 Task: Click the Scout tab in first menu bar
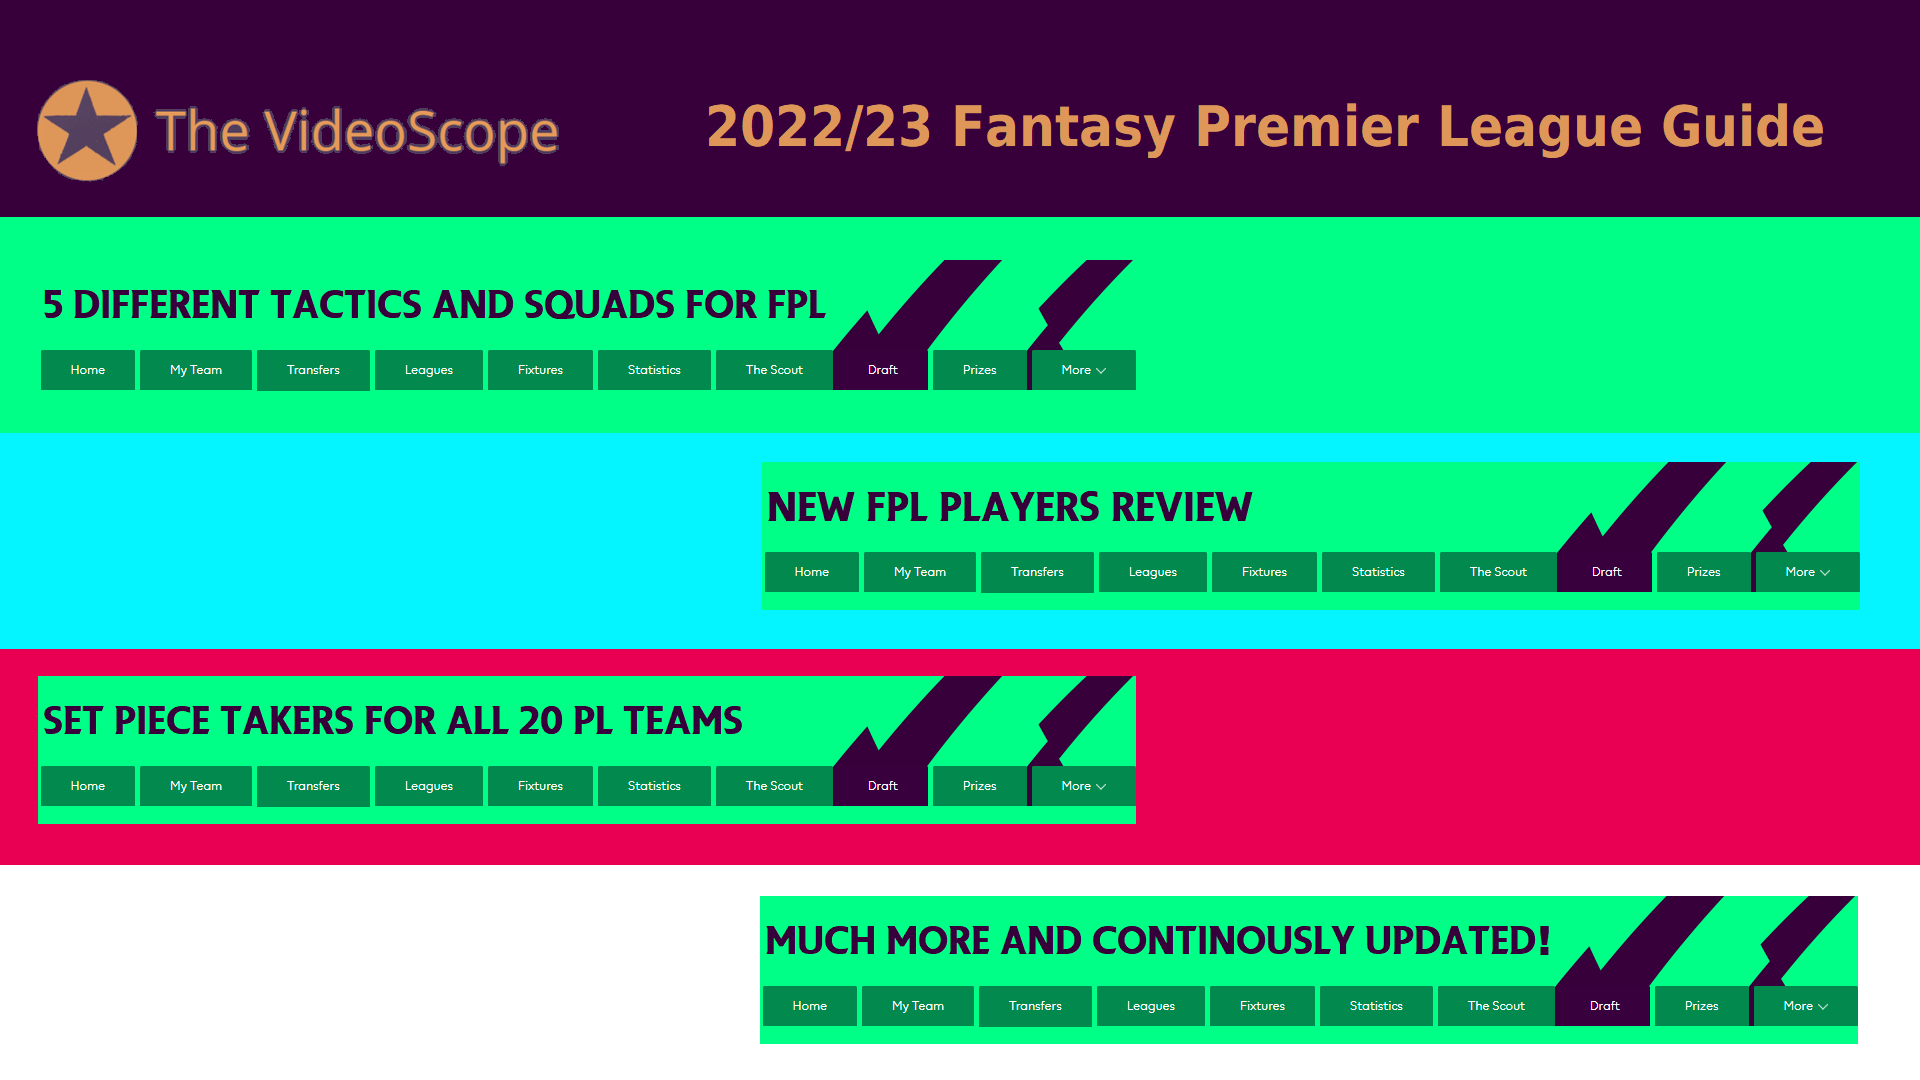773,369
